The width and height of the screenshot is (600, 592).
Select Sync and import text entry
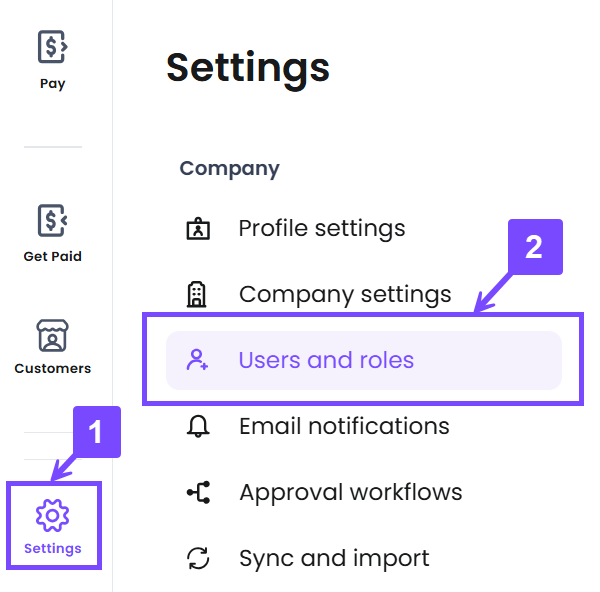tap(334, 558)
